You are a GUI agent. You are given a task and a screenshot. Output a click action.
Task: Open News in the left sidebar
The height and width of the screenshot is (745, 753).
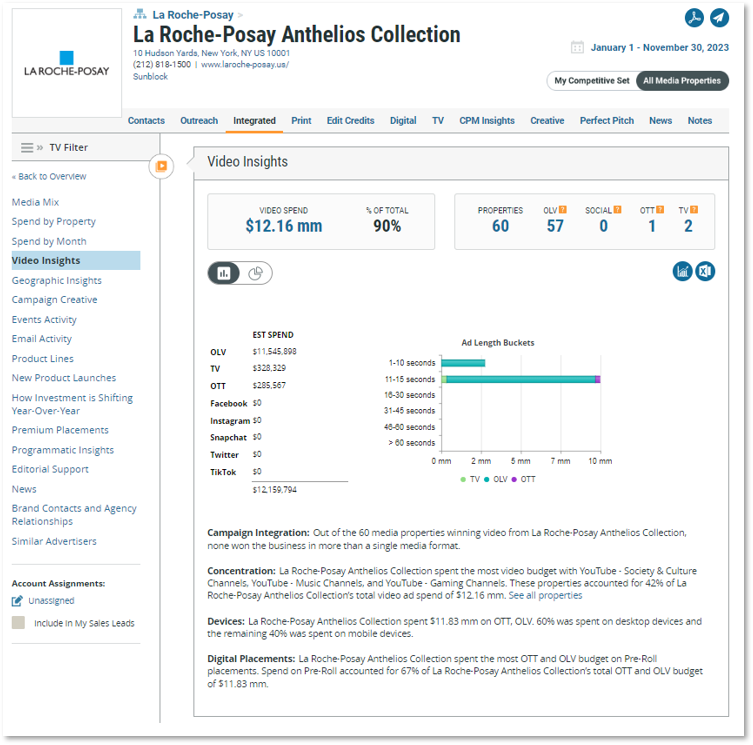(x=24, y=489)
